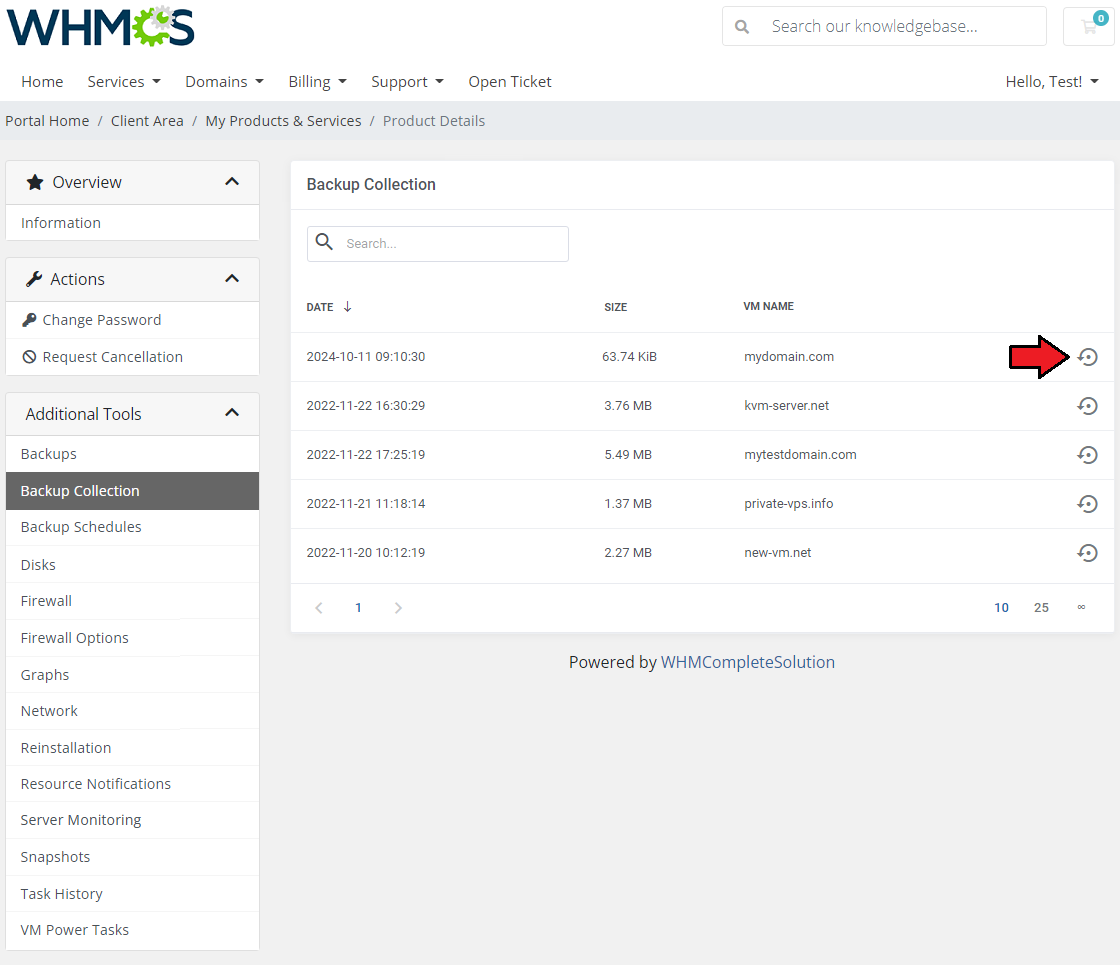Screen dimensions: 1120x965
Task: Open the shopping cart icon
Action: [x=1089, y=26]
